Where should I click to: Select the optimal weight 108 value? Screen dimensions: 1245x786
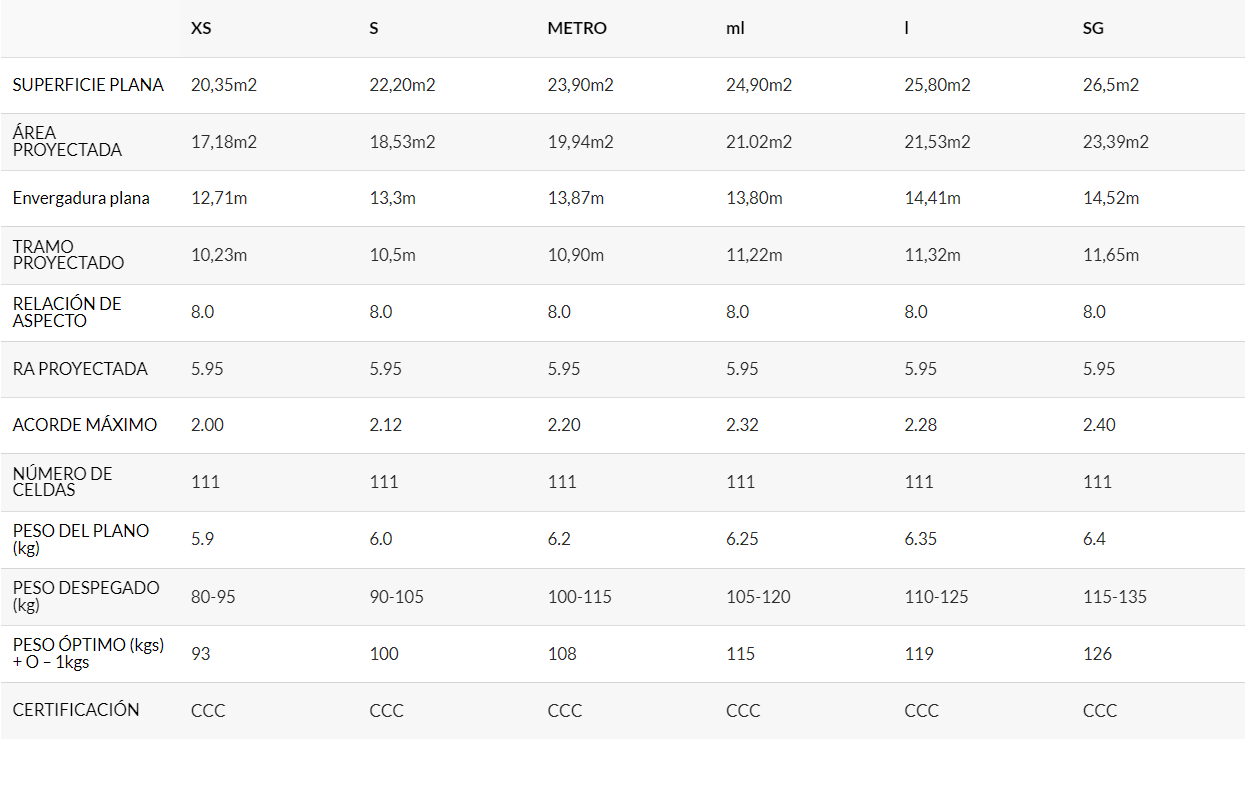click(x=562, y=654)
